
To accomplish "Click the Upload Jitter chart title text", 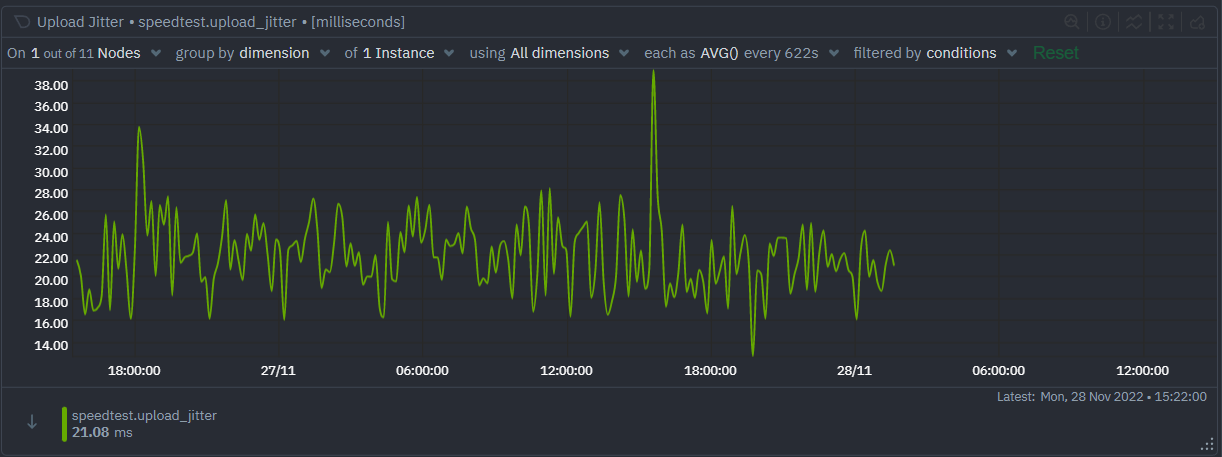I will coord(81,21).
